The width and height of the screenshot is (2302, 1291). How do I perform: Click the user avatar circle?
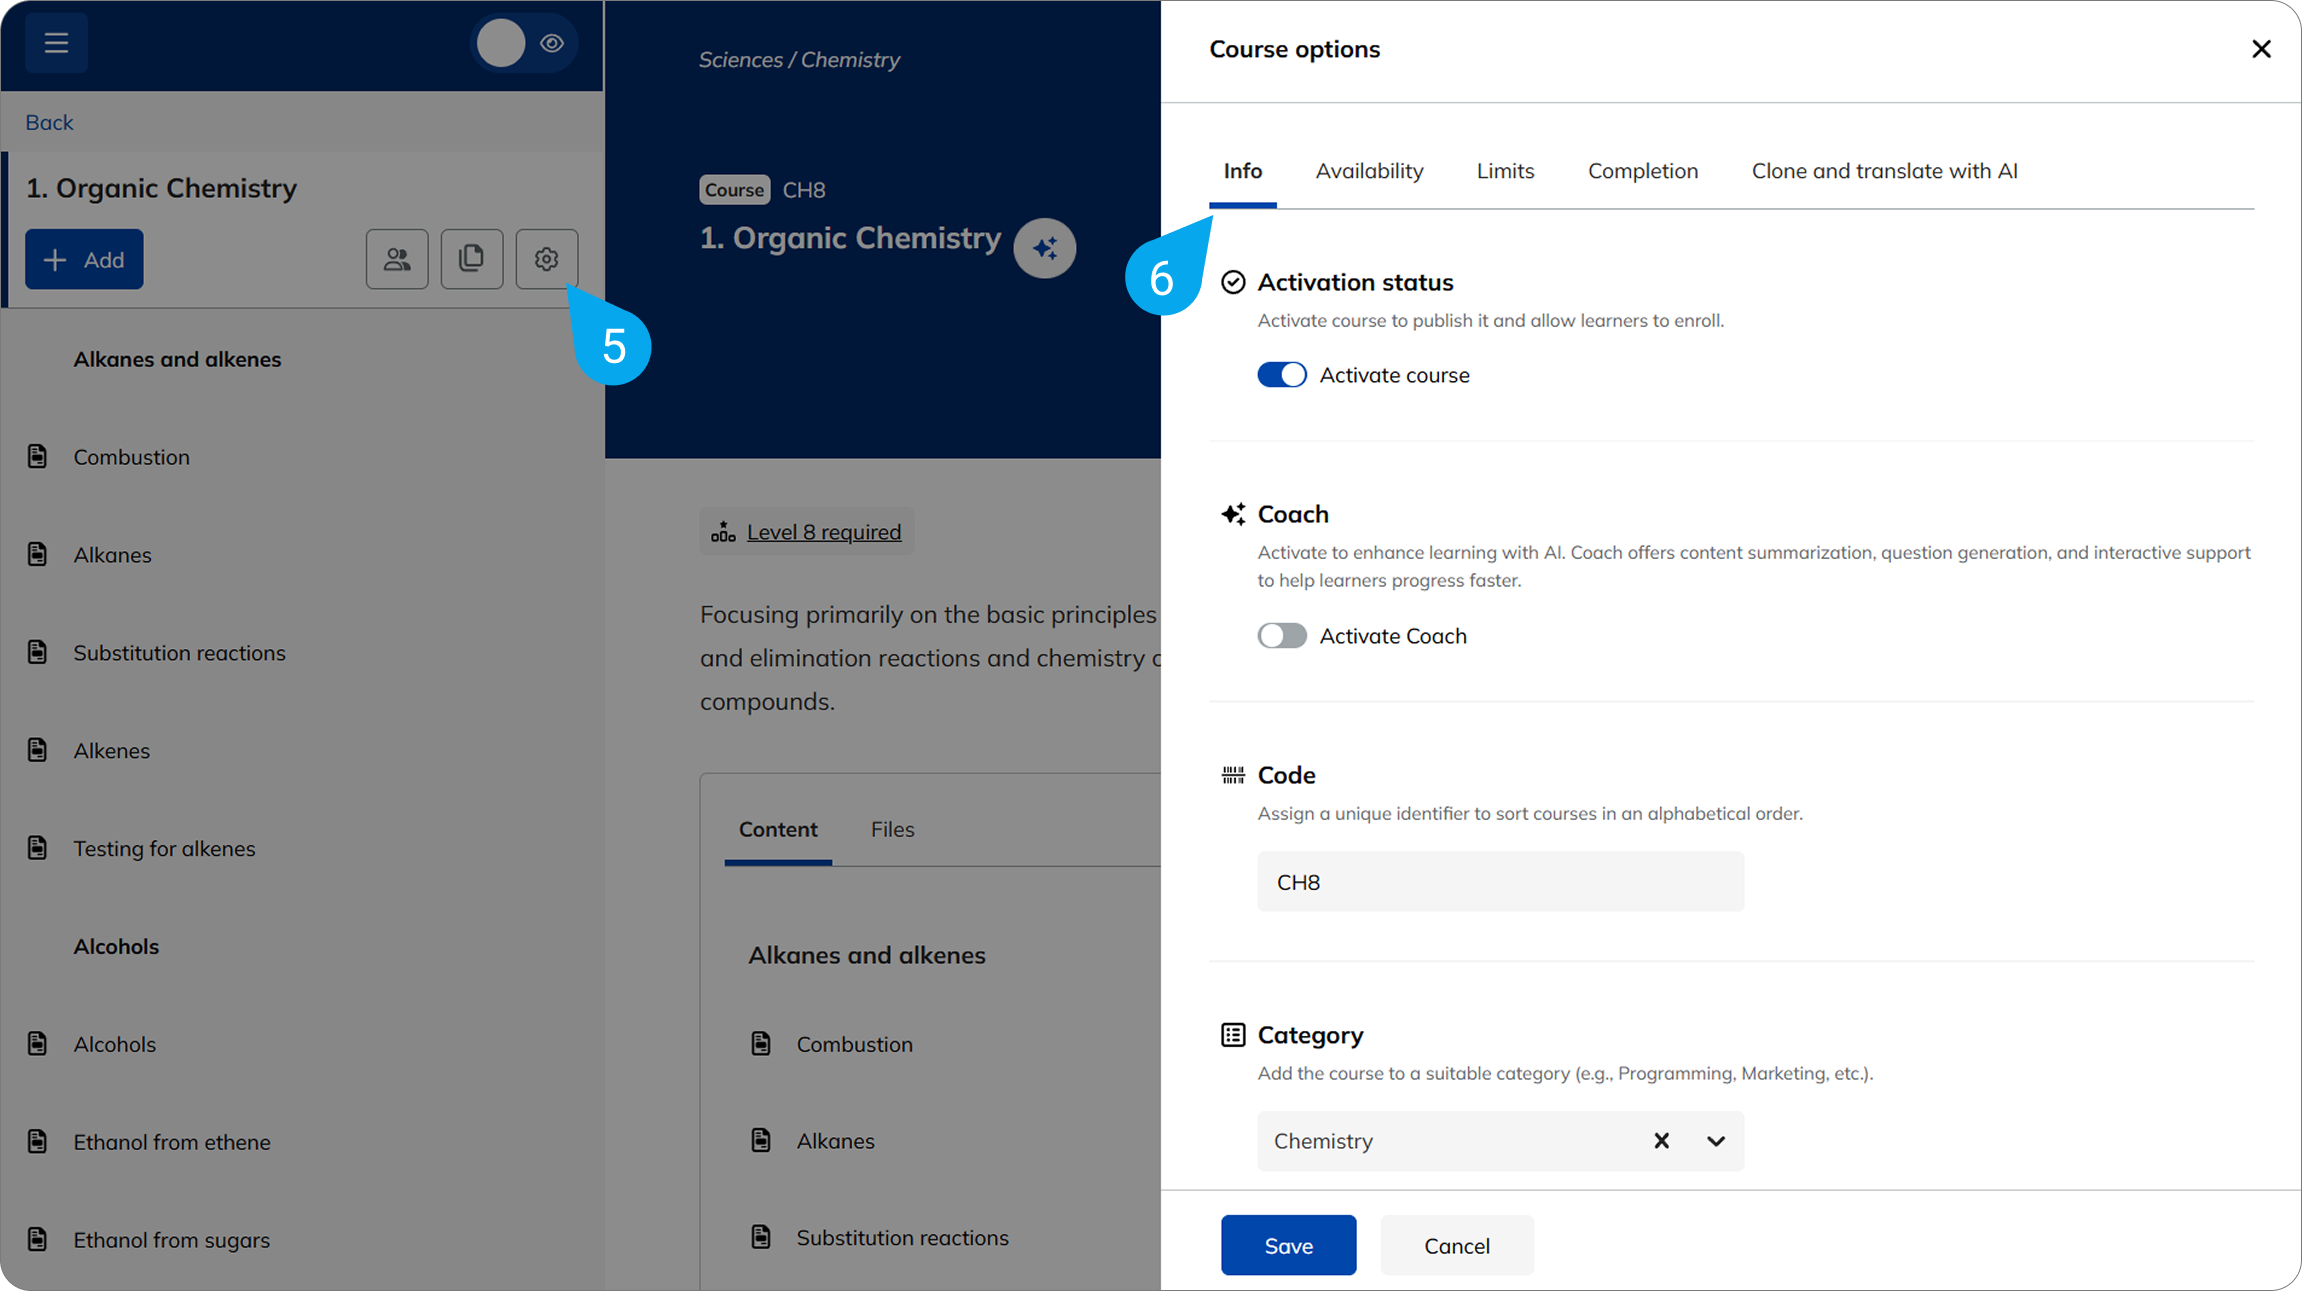(x=501, y=43)
